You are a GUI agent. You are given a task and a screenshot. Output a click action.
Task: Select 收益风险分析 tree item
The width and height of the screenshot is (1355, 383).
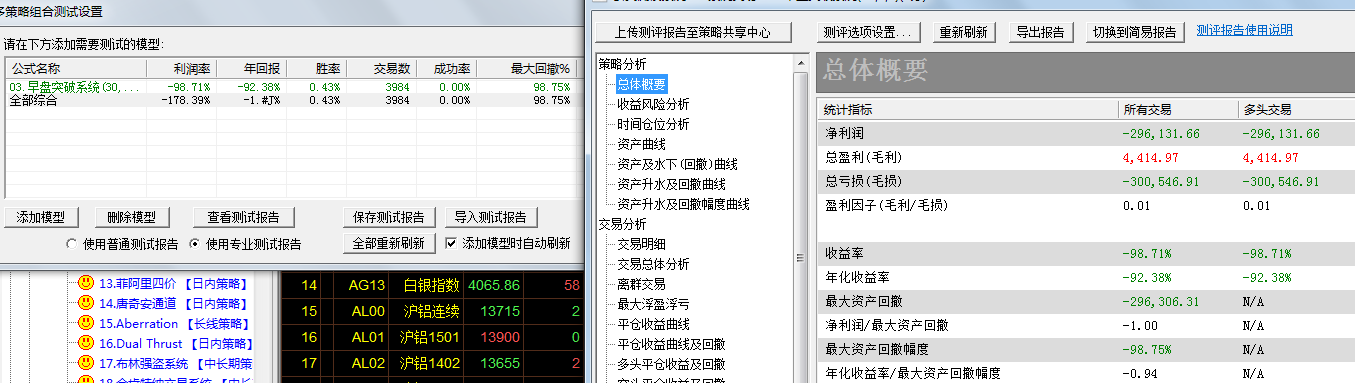(653, 104)
